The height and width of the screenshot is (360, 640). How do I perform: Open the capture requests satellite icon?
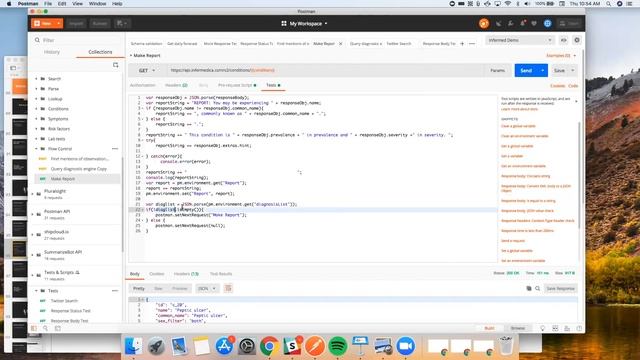(498, 24)
